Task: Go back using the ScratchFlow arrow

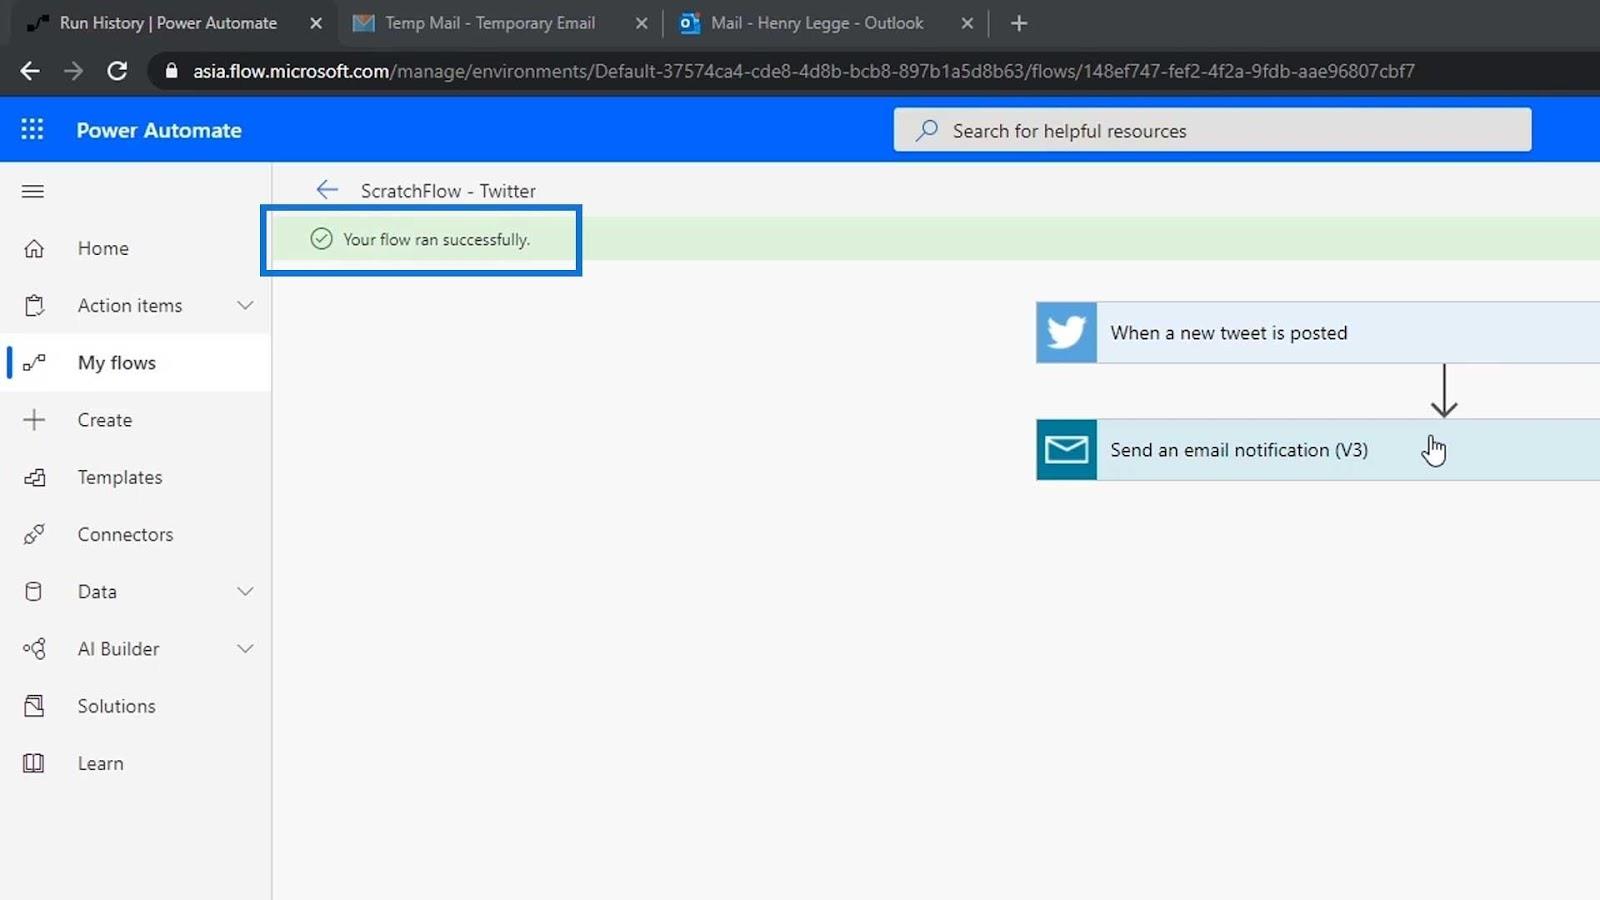Action: (327, 190)
